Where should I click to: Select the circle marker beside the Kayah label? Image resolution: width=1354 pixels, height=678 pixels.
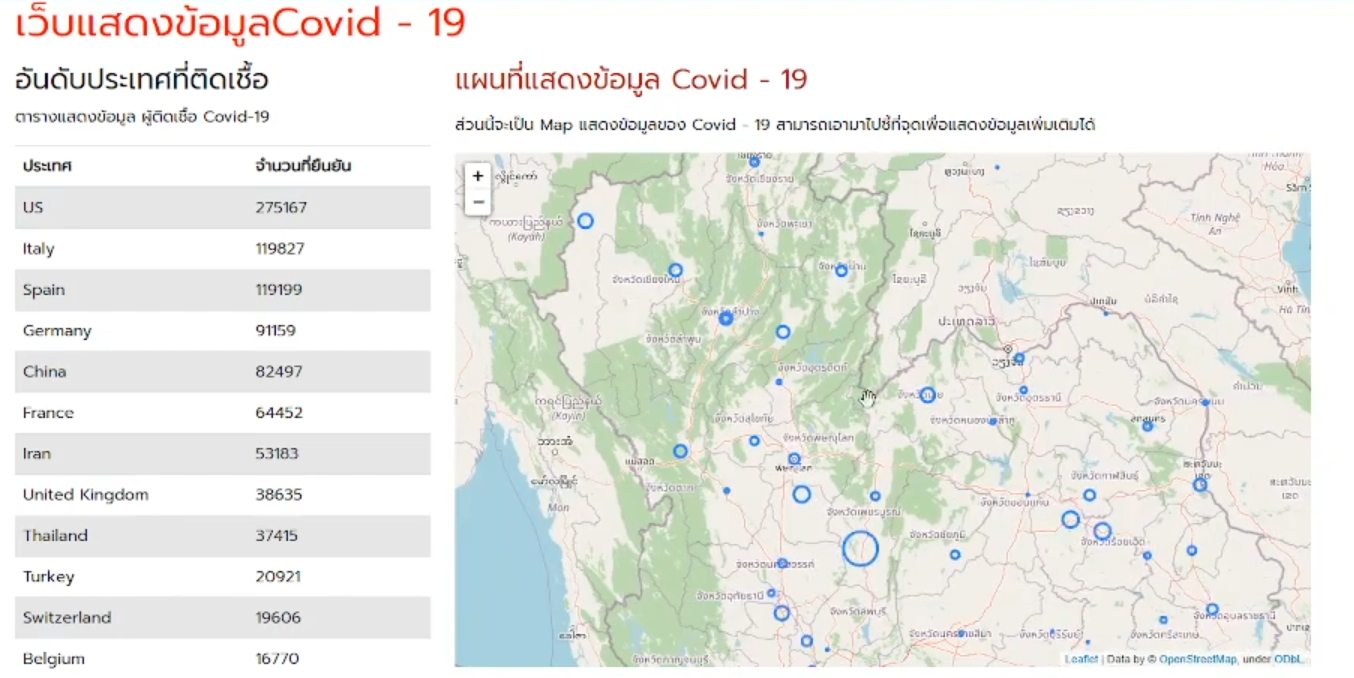[585, 221]
